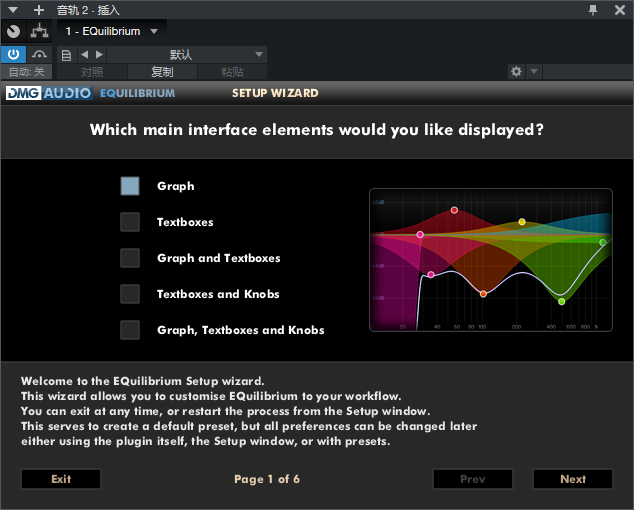
Task: Click the bright green node at curve dip
Action: point(561,301)
